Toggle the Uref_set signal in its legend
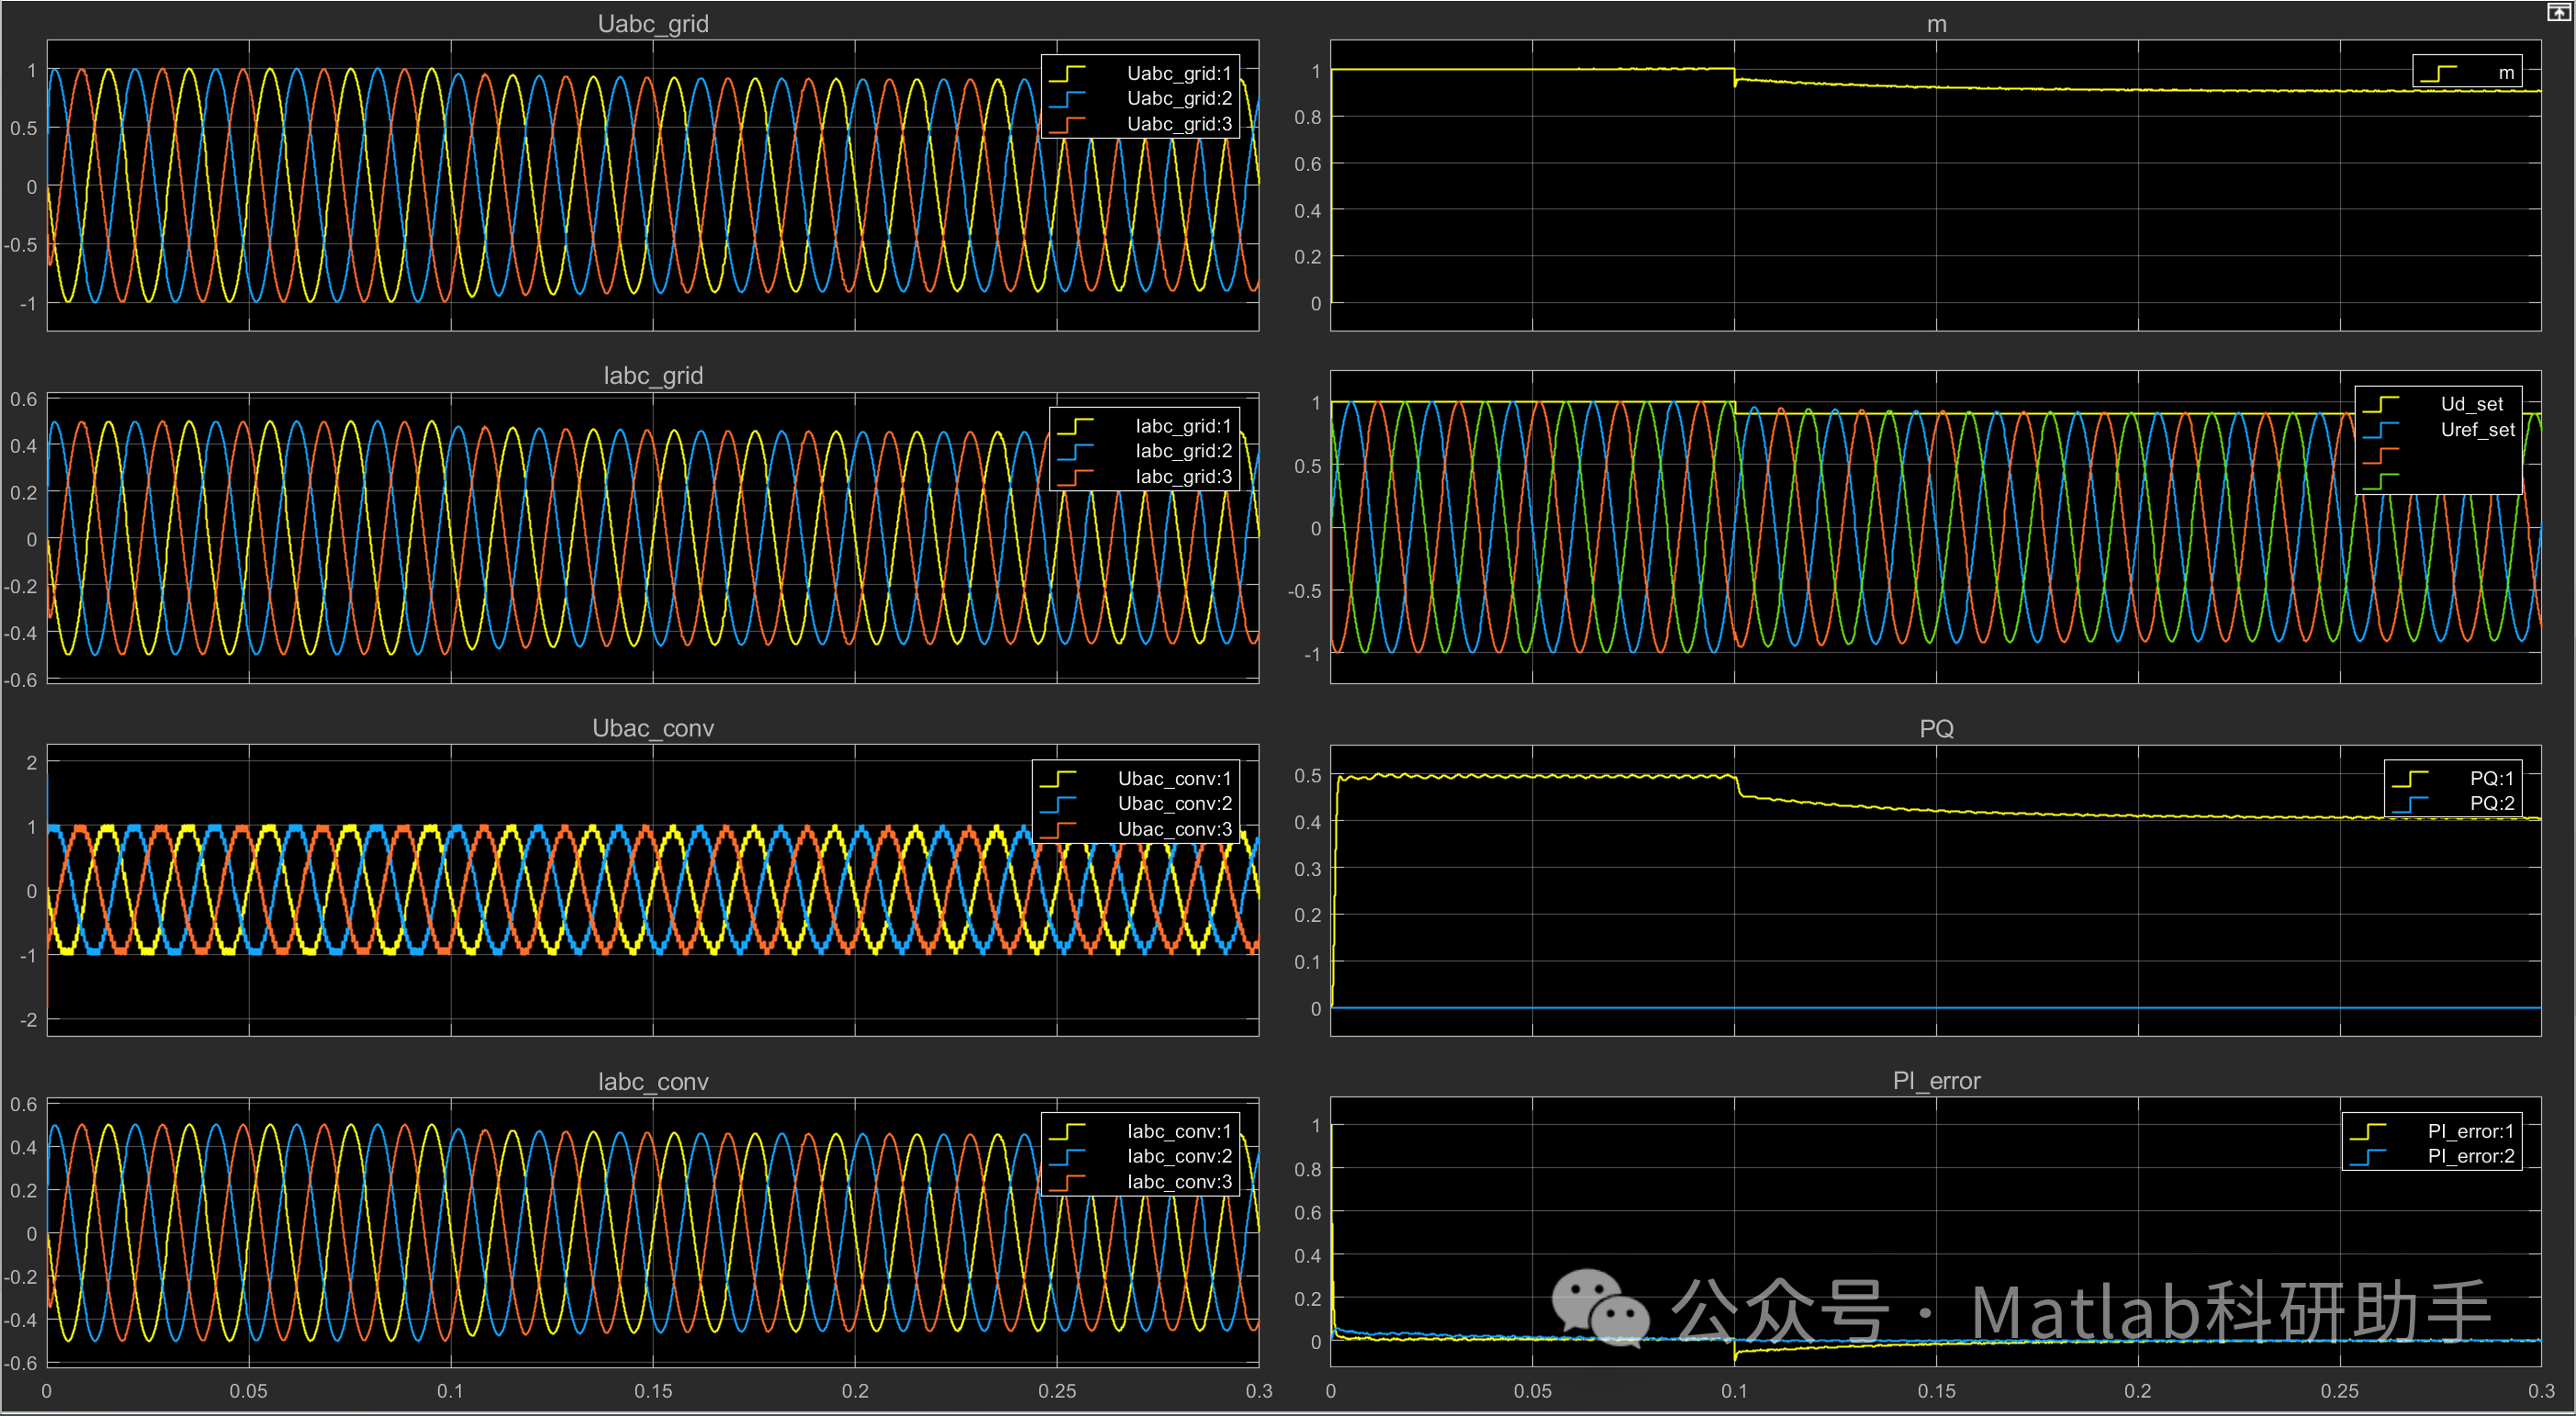The height and width of the screenshot is (1416, 2576). (2479, 430)
